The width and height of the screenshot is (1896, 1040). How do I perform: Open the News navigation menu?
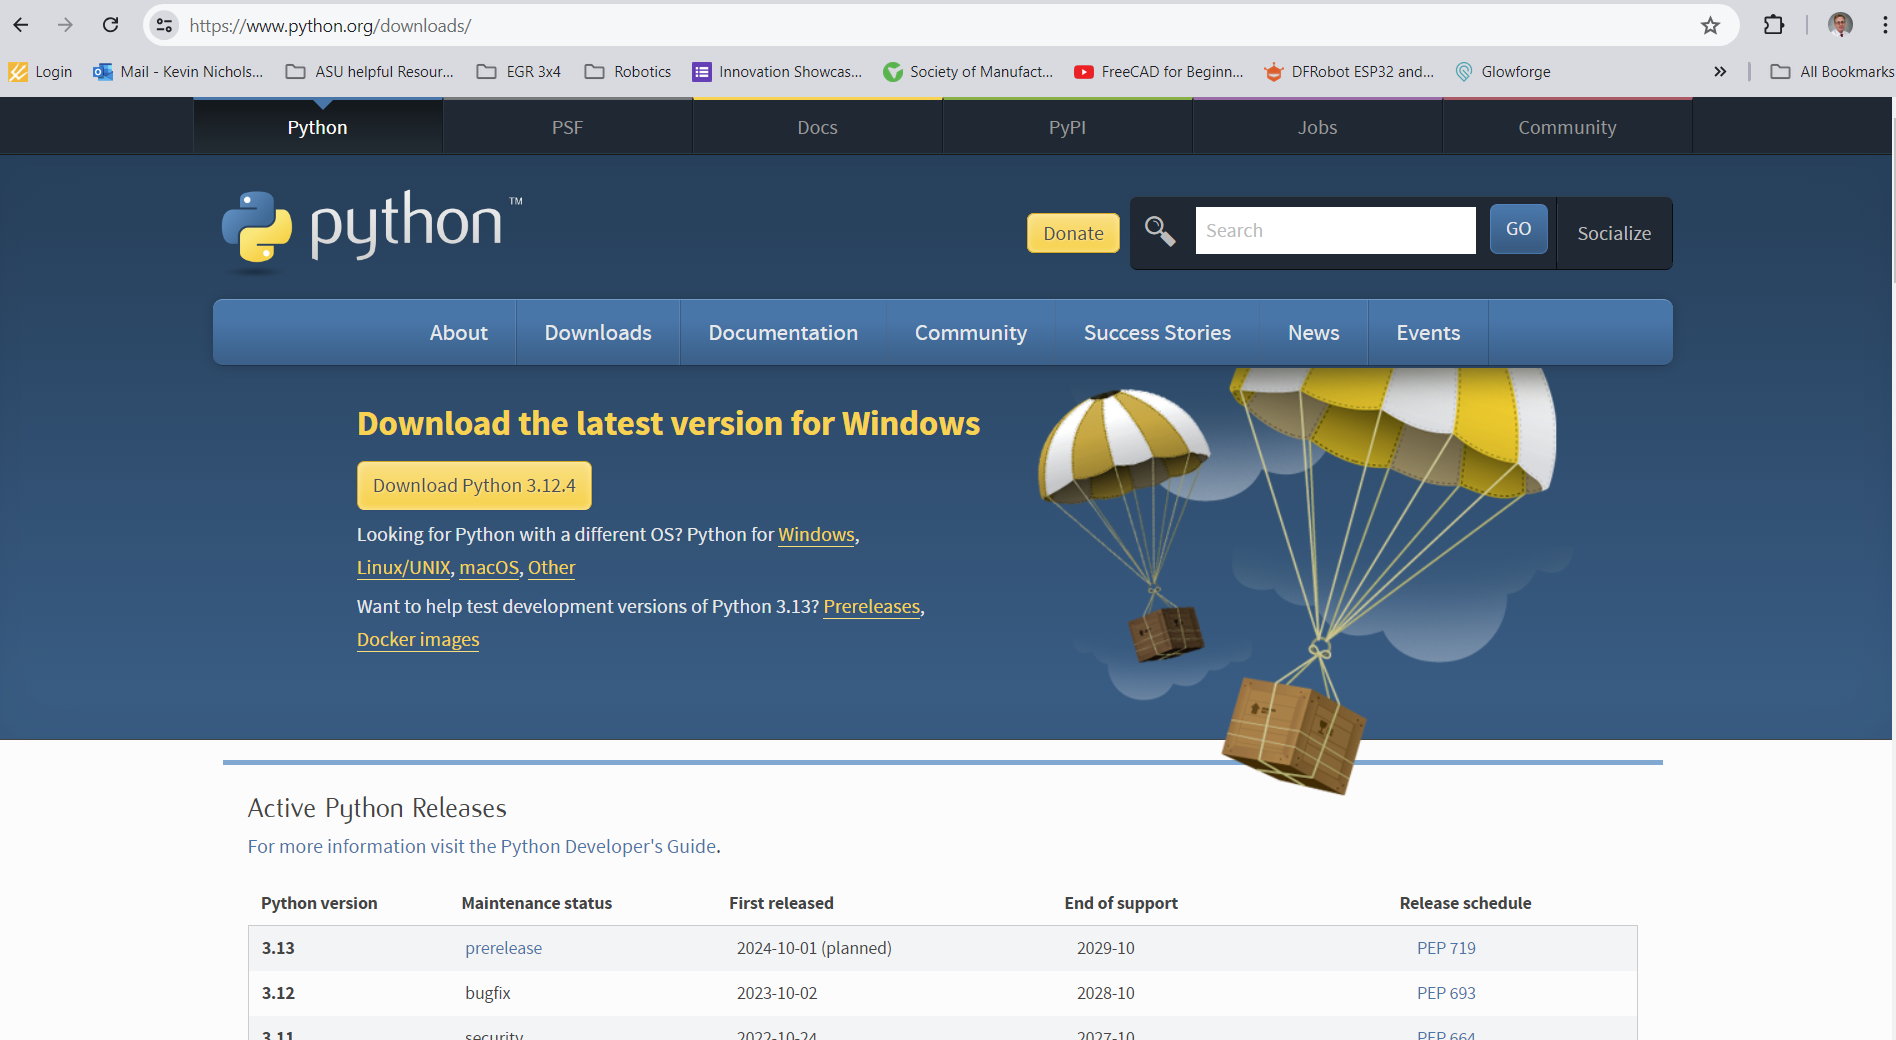pyautogui.click(x=1313, y=332)
